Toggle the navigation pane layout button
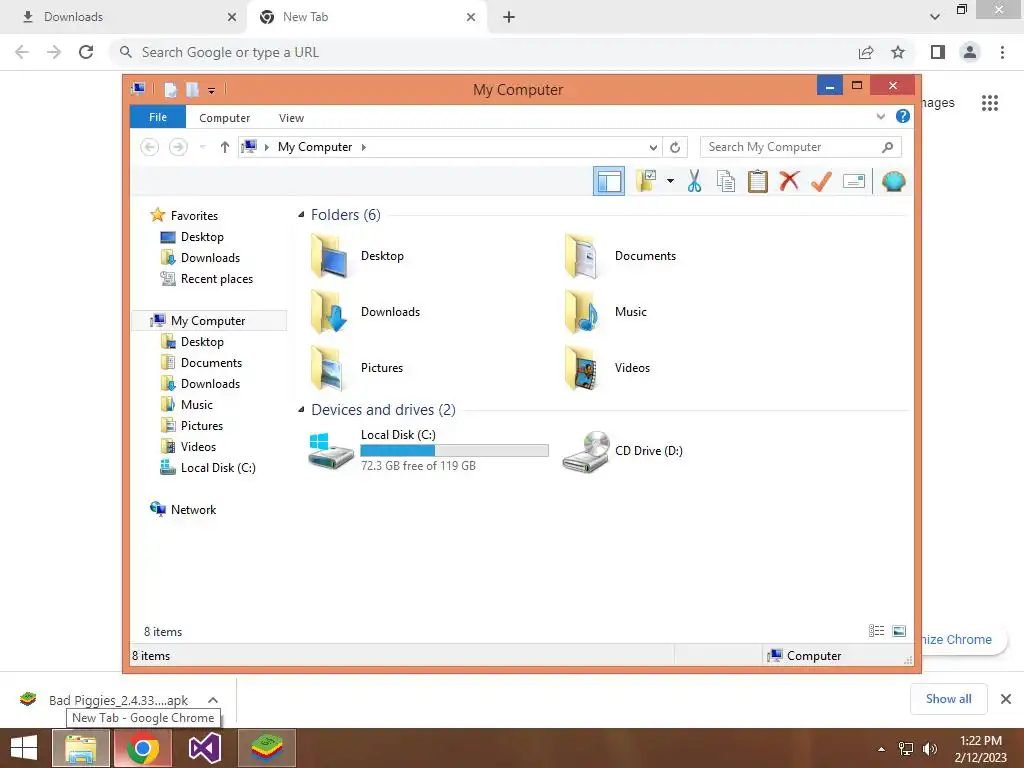 [x=609, y=181]
